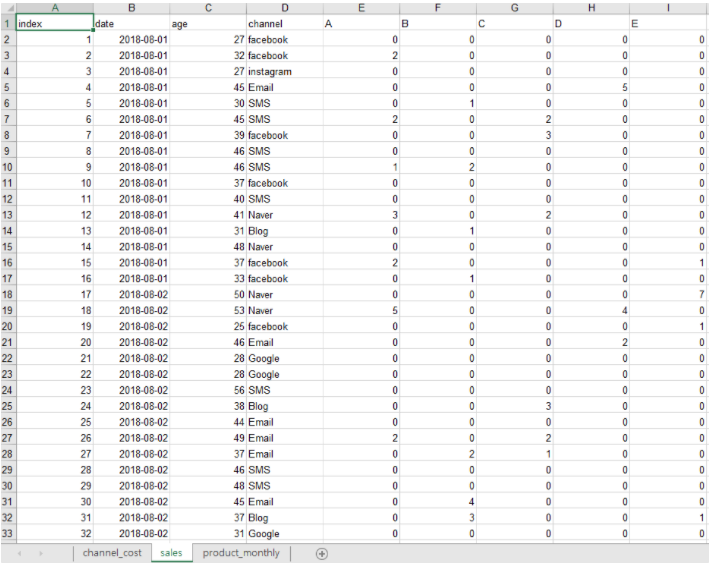The image size is (724, 564).
Task: Click the select-all corner triangle
Action: coord(8,8)
